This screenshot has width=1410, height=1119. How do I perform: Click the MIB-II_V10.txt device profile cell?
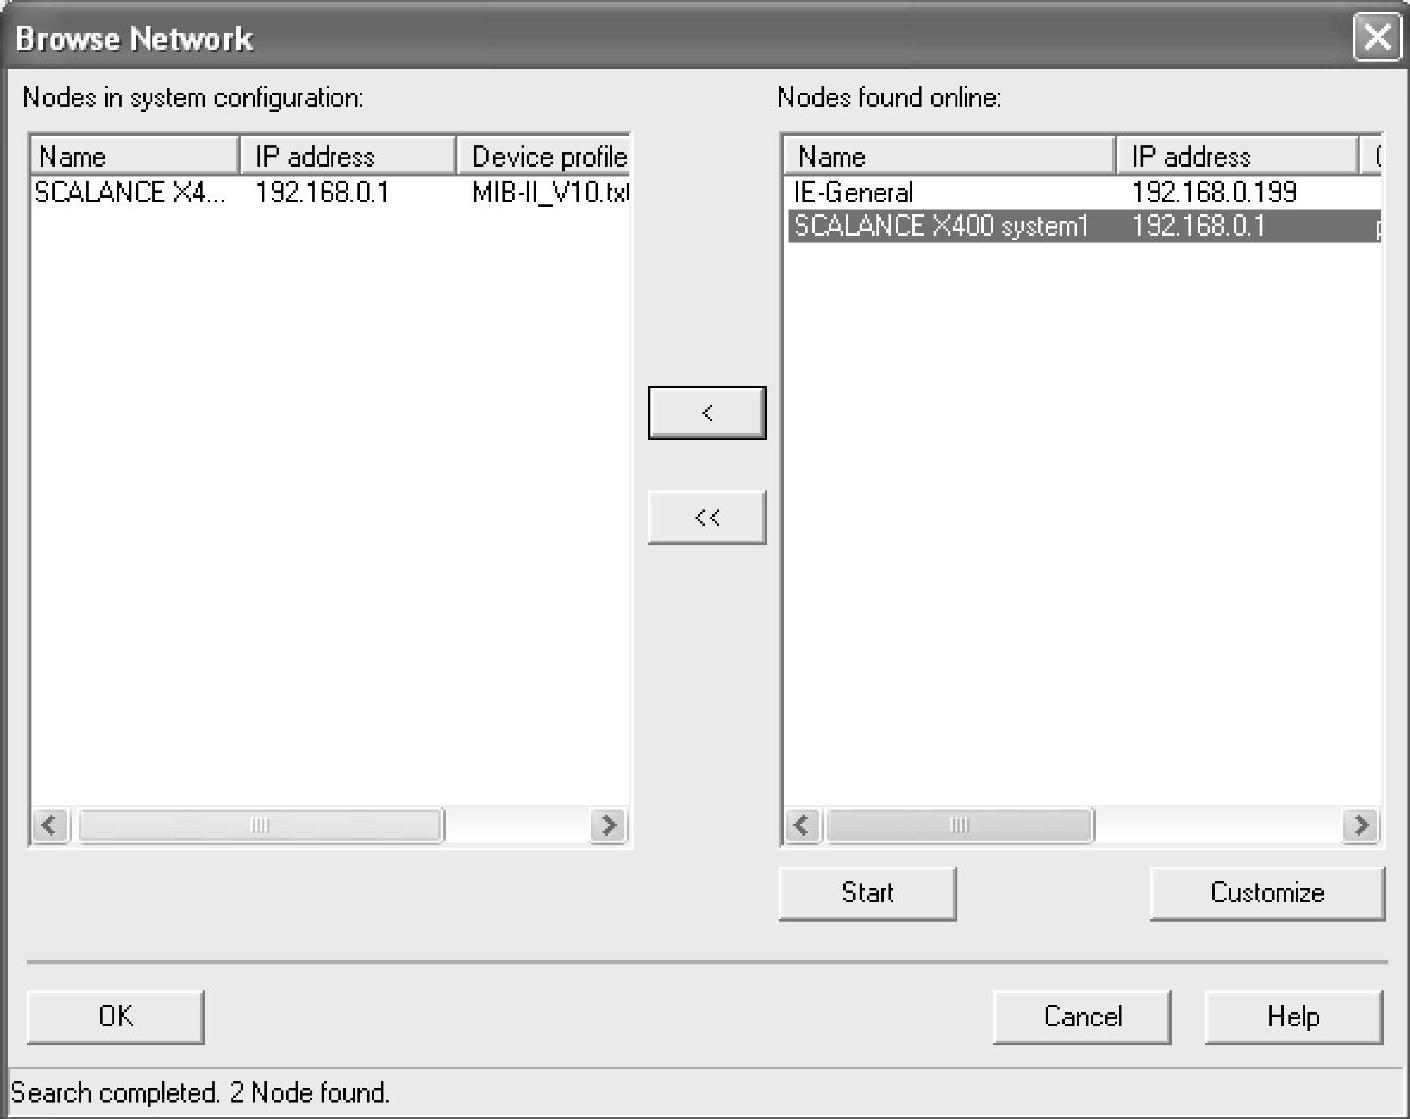click(550, 192)
